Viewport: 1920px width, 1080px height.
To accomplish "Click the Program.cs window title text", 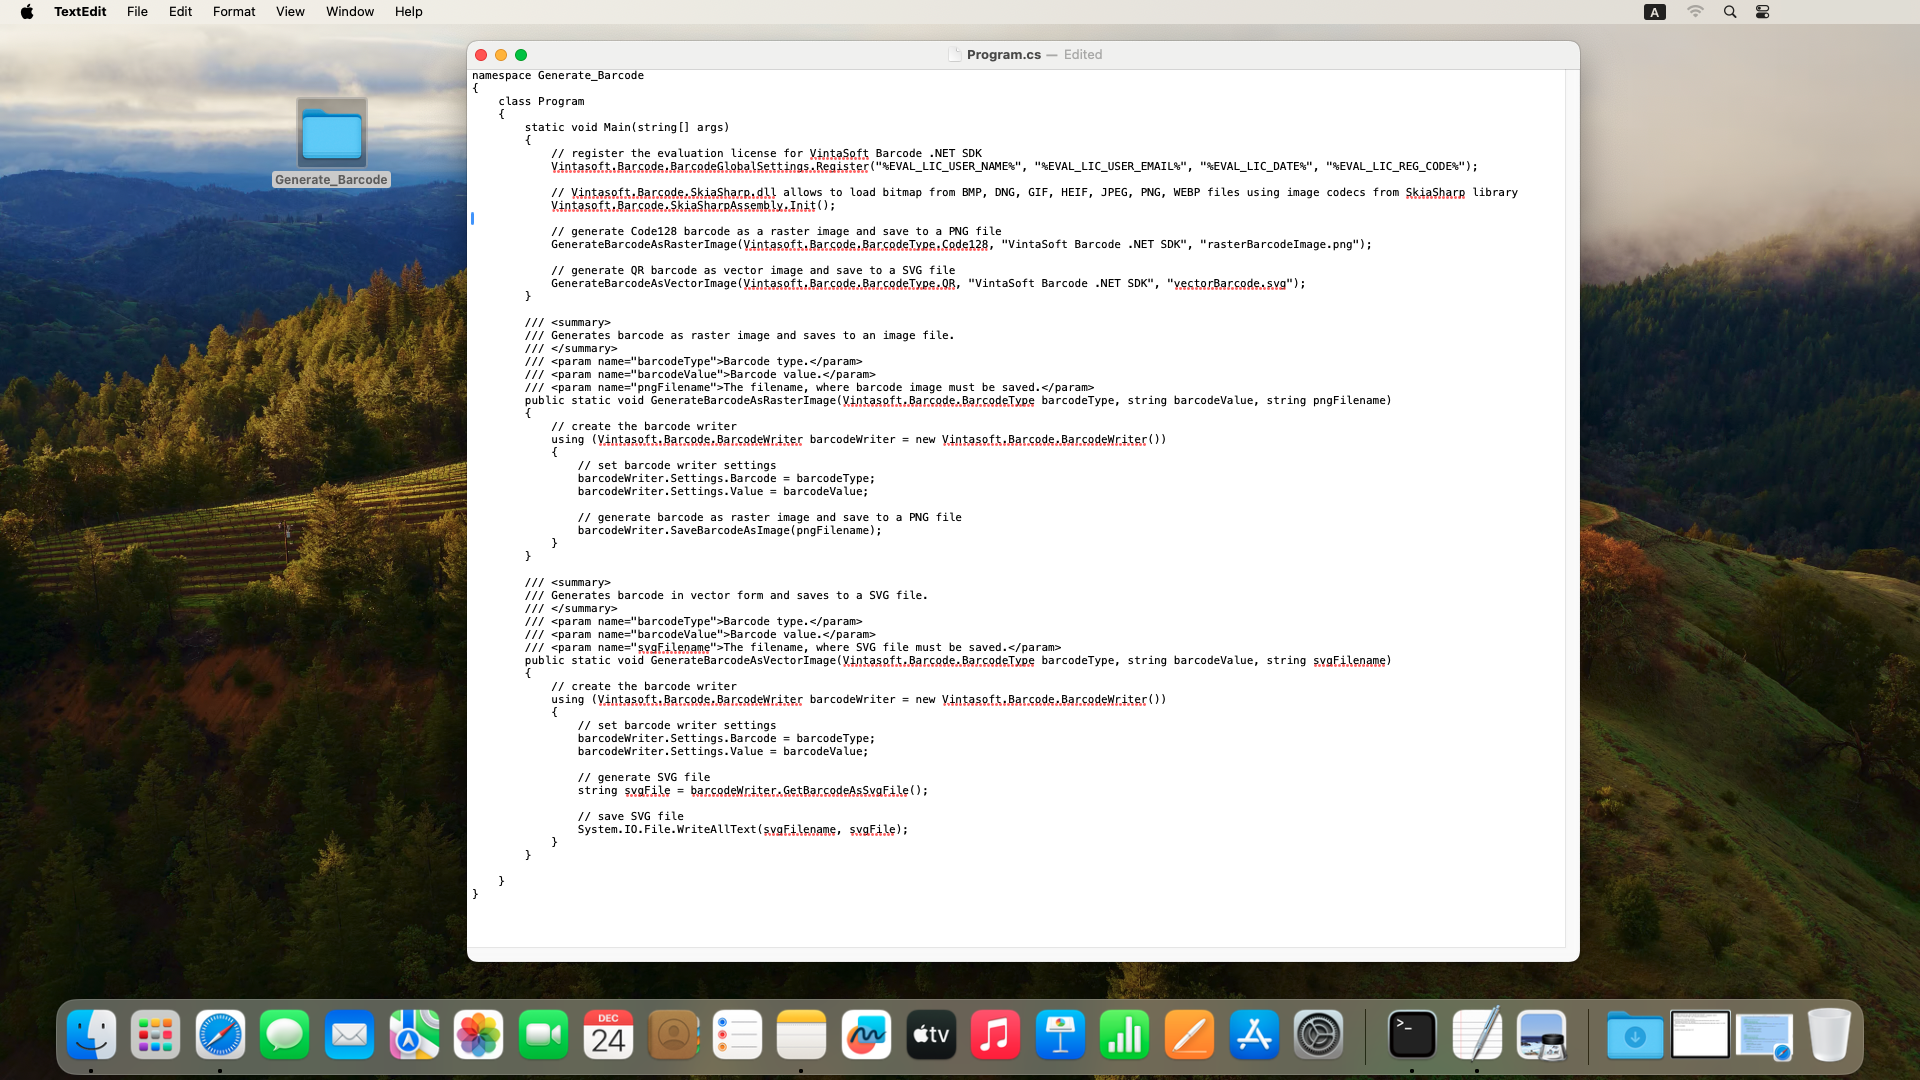I will [x=1003, y=55].
